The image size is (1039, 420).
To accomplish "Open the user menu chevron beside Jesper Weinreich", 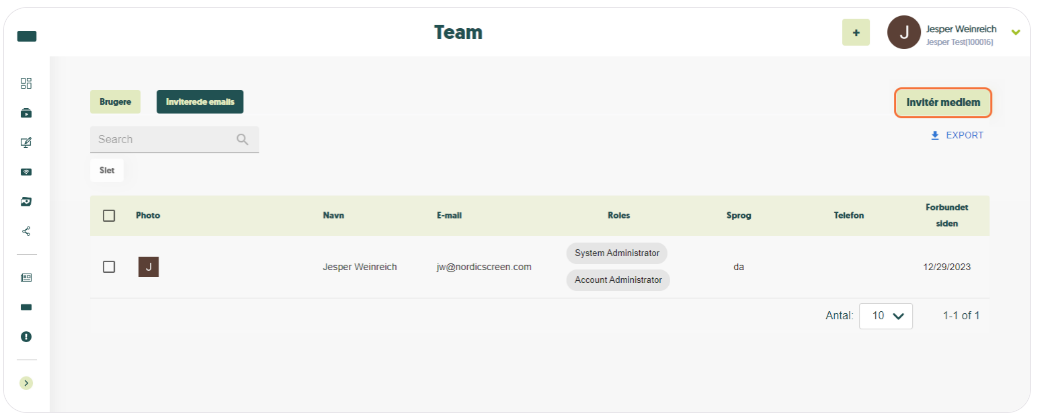I will coord(1016,32).
